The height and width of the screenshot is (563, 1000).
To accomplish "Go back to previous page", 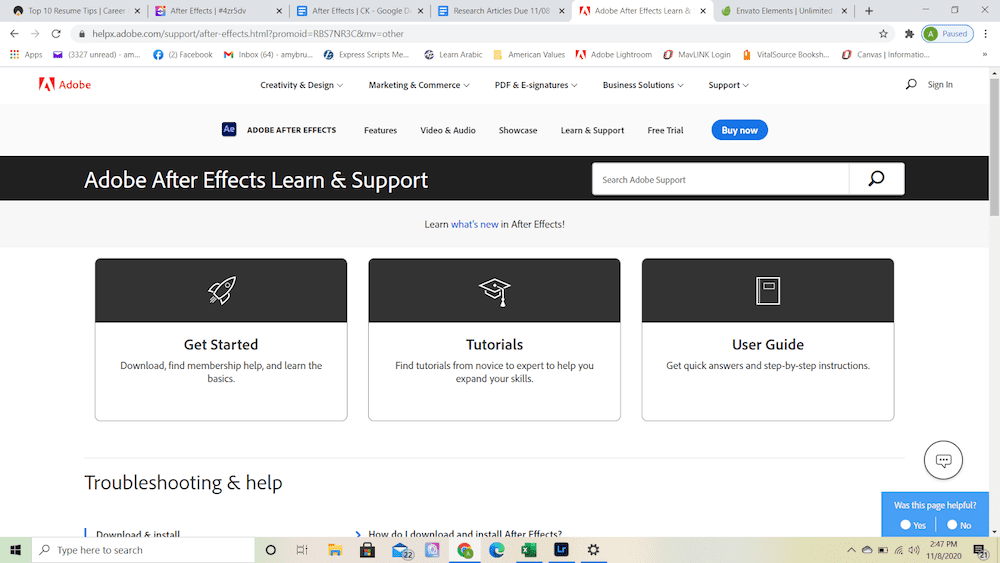I will pyautogui.click(x=15, y=34).
